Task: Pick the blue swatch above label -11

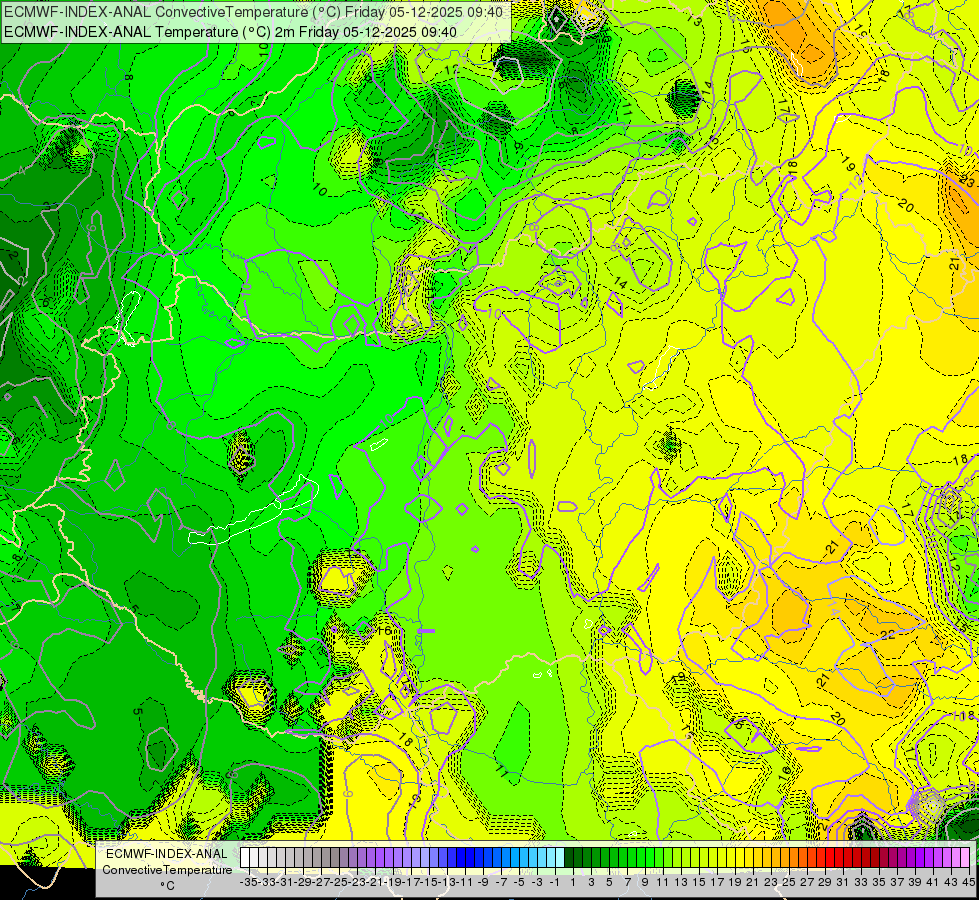Action: [x=461, y=857]
